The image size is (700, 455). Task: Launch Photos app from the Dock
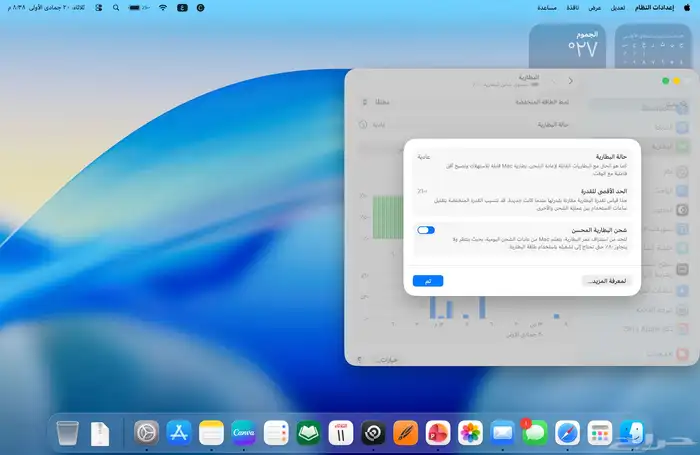(471, 432)
